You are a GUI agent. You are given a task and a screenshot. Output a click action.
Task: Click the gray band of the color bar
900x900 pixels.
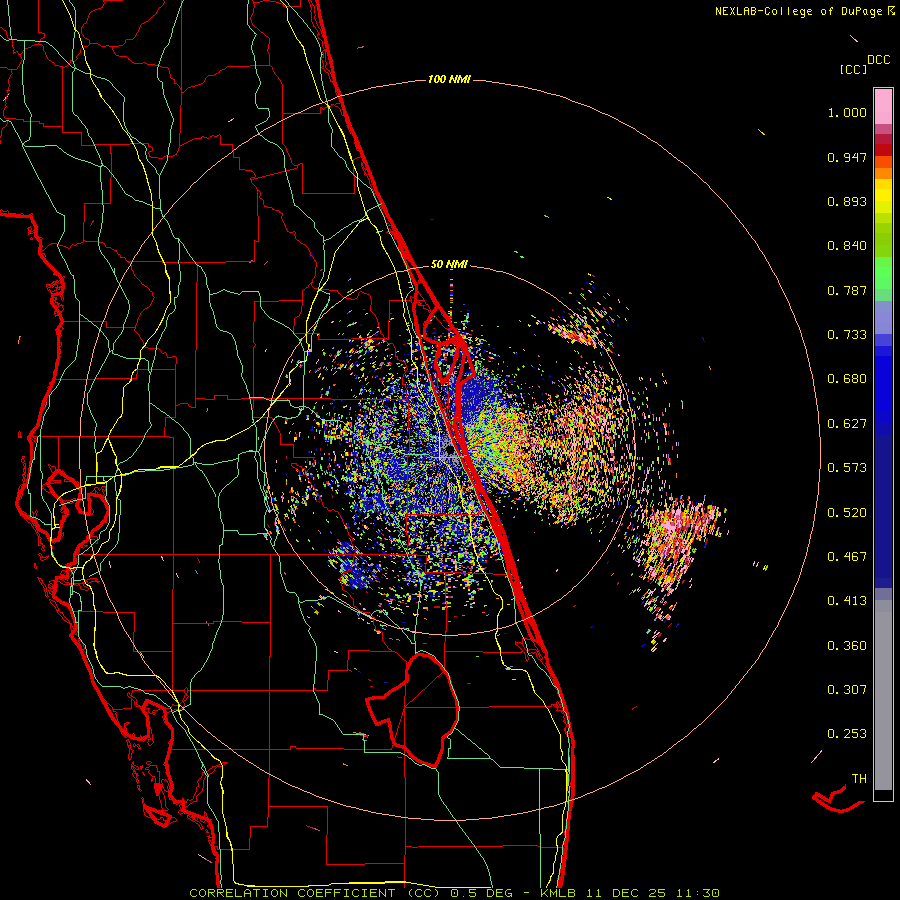pyautogui.click(x=883, y=695)
